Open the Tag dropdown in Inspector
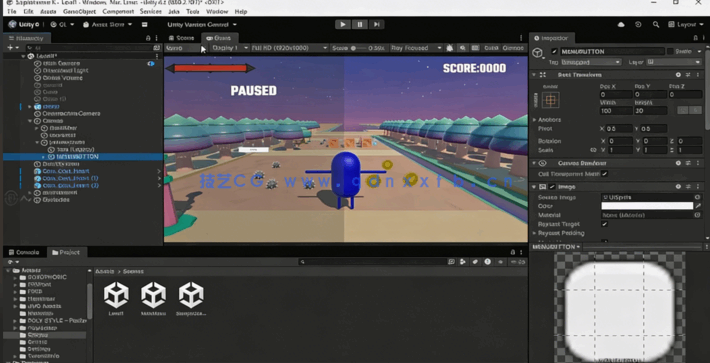This screenshot has width=710, height=363. tap(591, 62)
